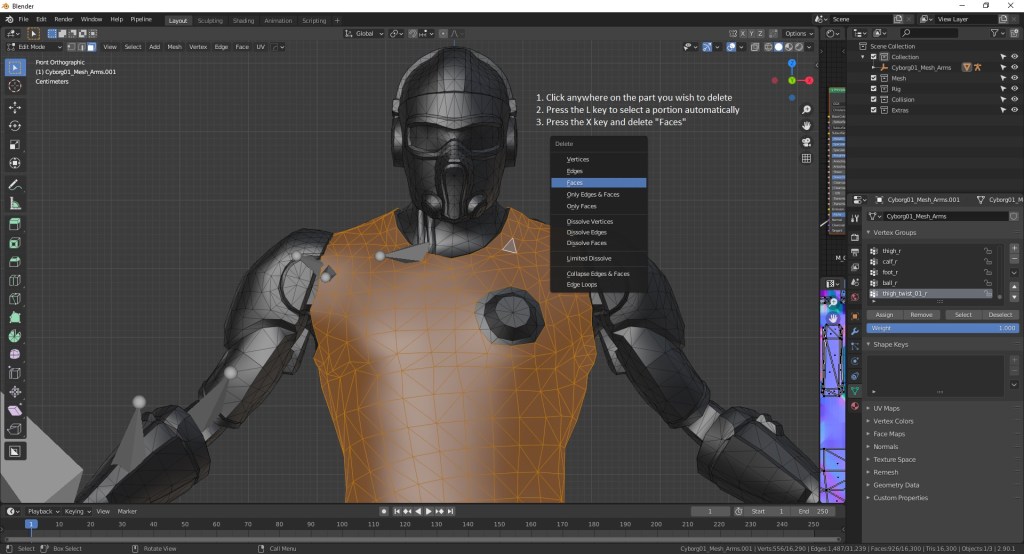The width and height of the screenshot is (1024, 554).
Task: Activate the Annotate pencil tool
Action: 15,185
